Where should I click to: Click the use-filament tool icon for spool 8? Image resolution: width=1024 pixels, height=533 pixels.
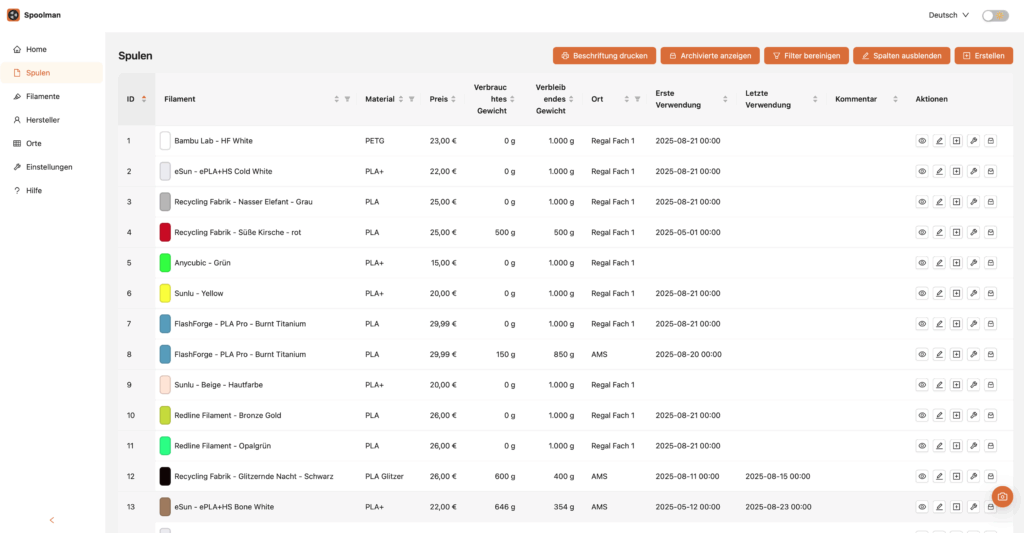click(x=973, y=354)
